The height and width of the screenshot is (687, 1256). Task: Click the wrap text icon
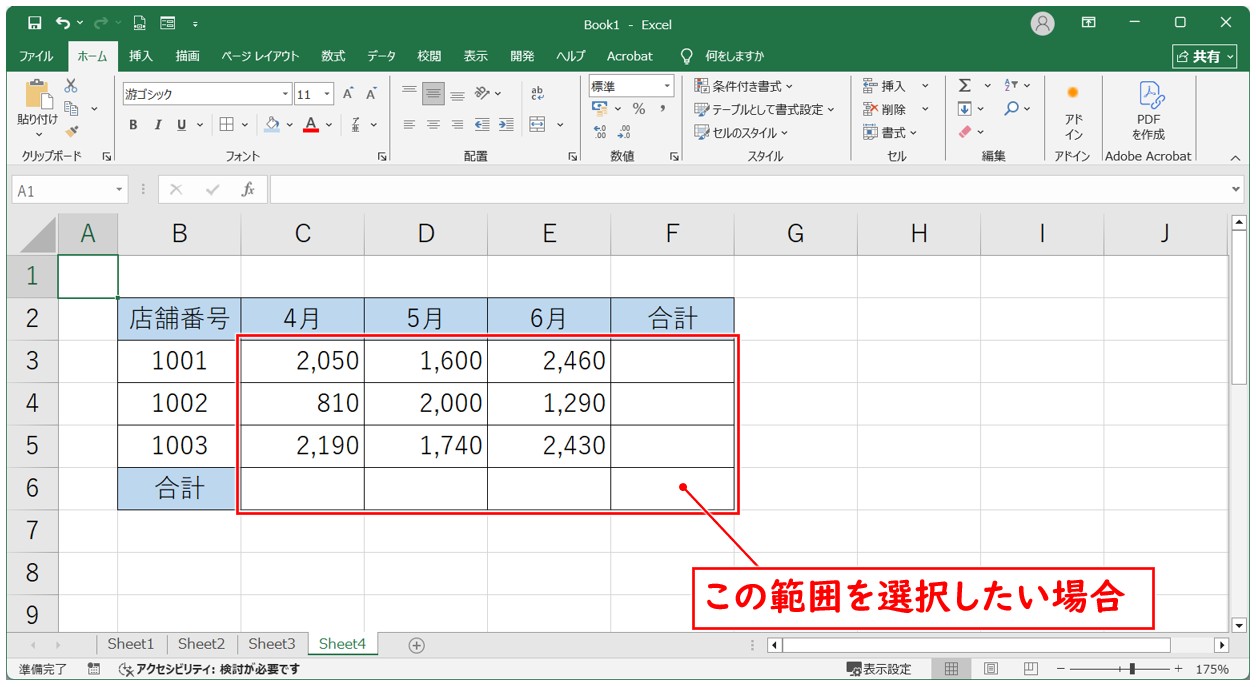click(538, 93)
